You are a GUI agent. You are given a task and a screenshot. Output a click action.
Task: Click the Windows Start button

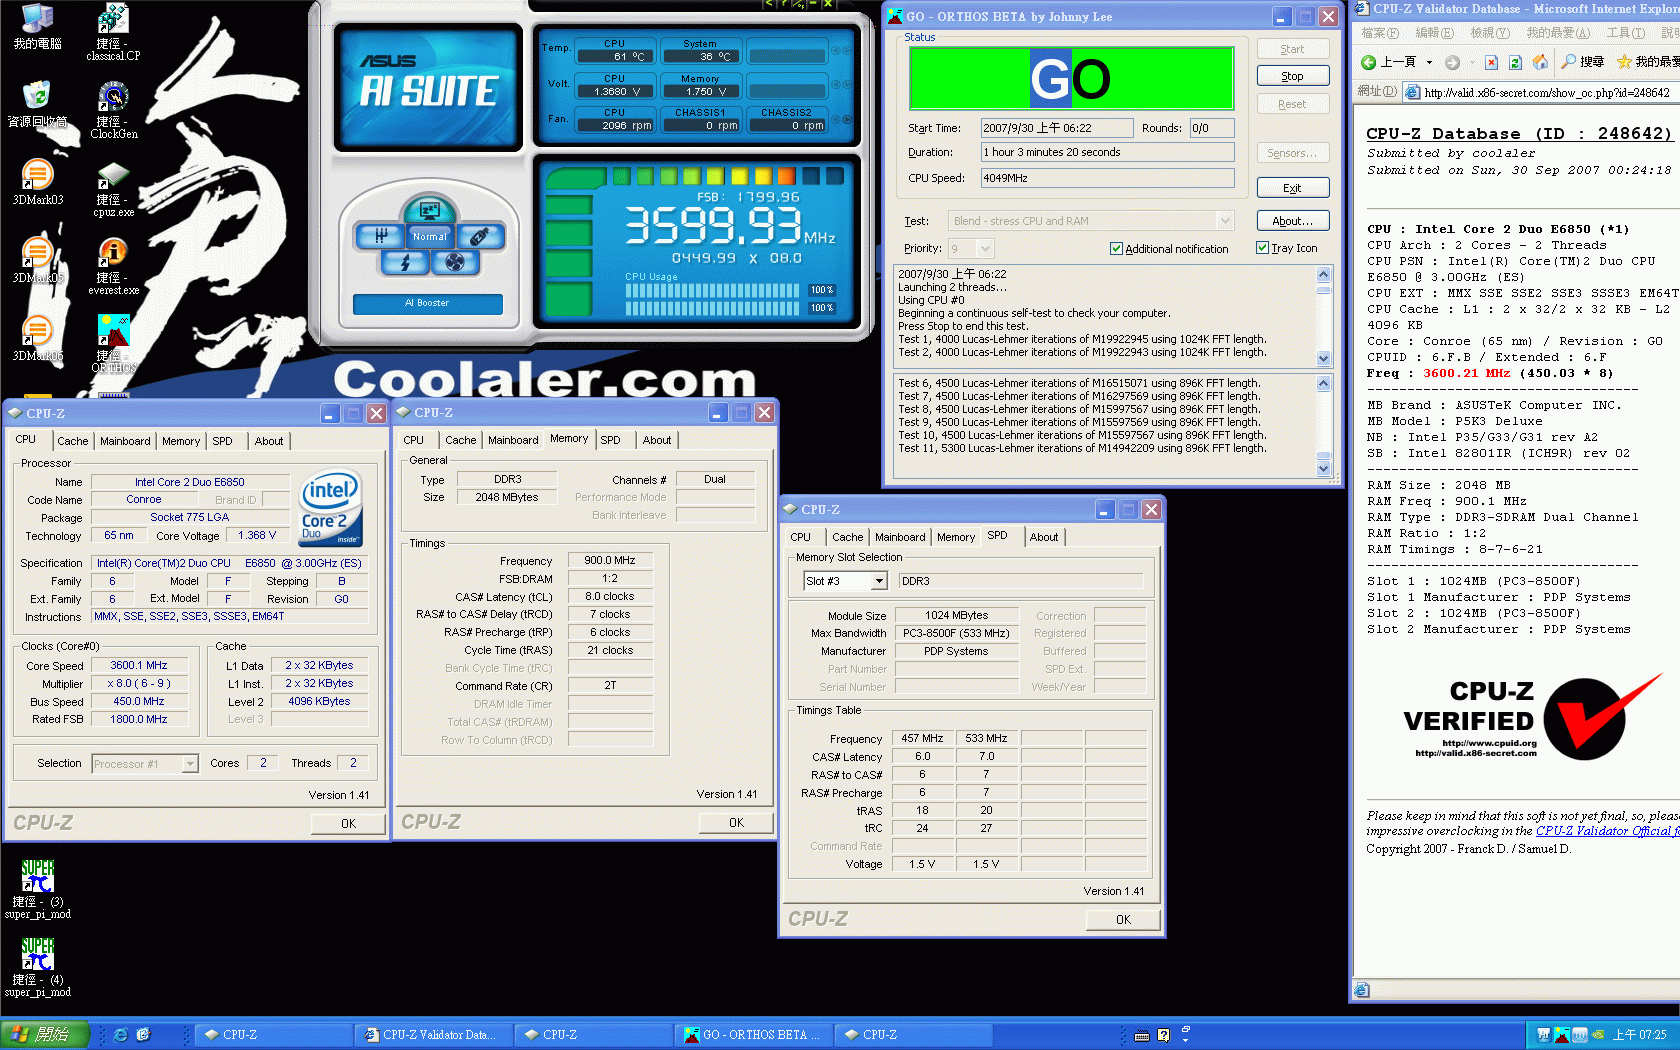45,1035
